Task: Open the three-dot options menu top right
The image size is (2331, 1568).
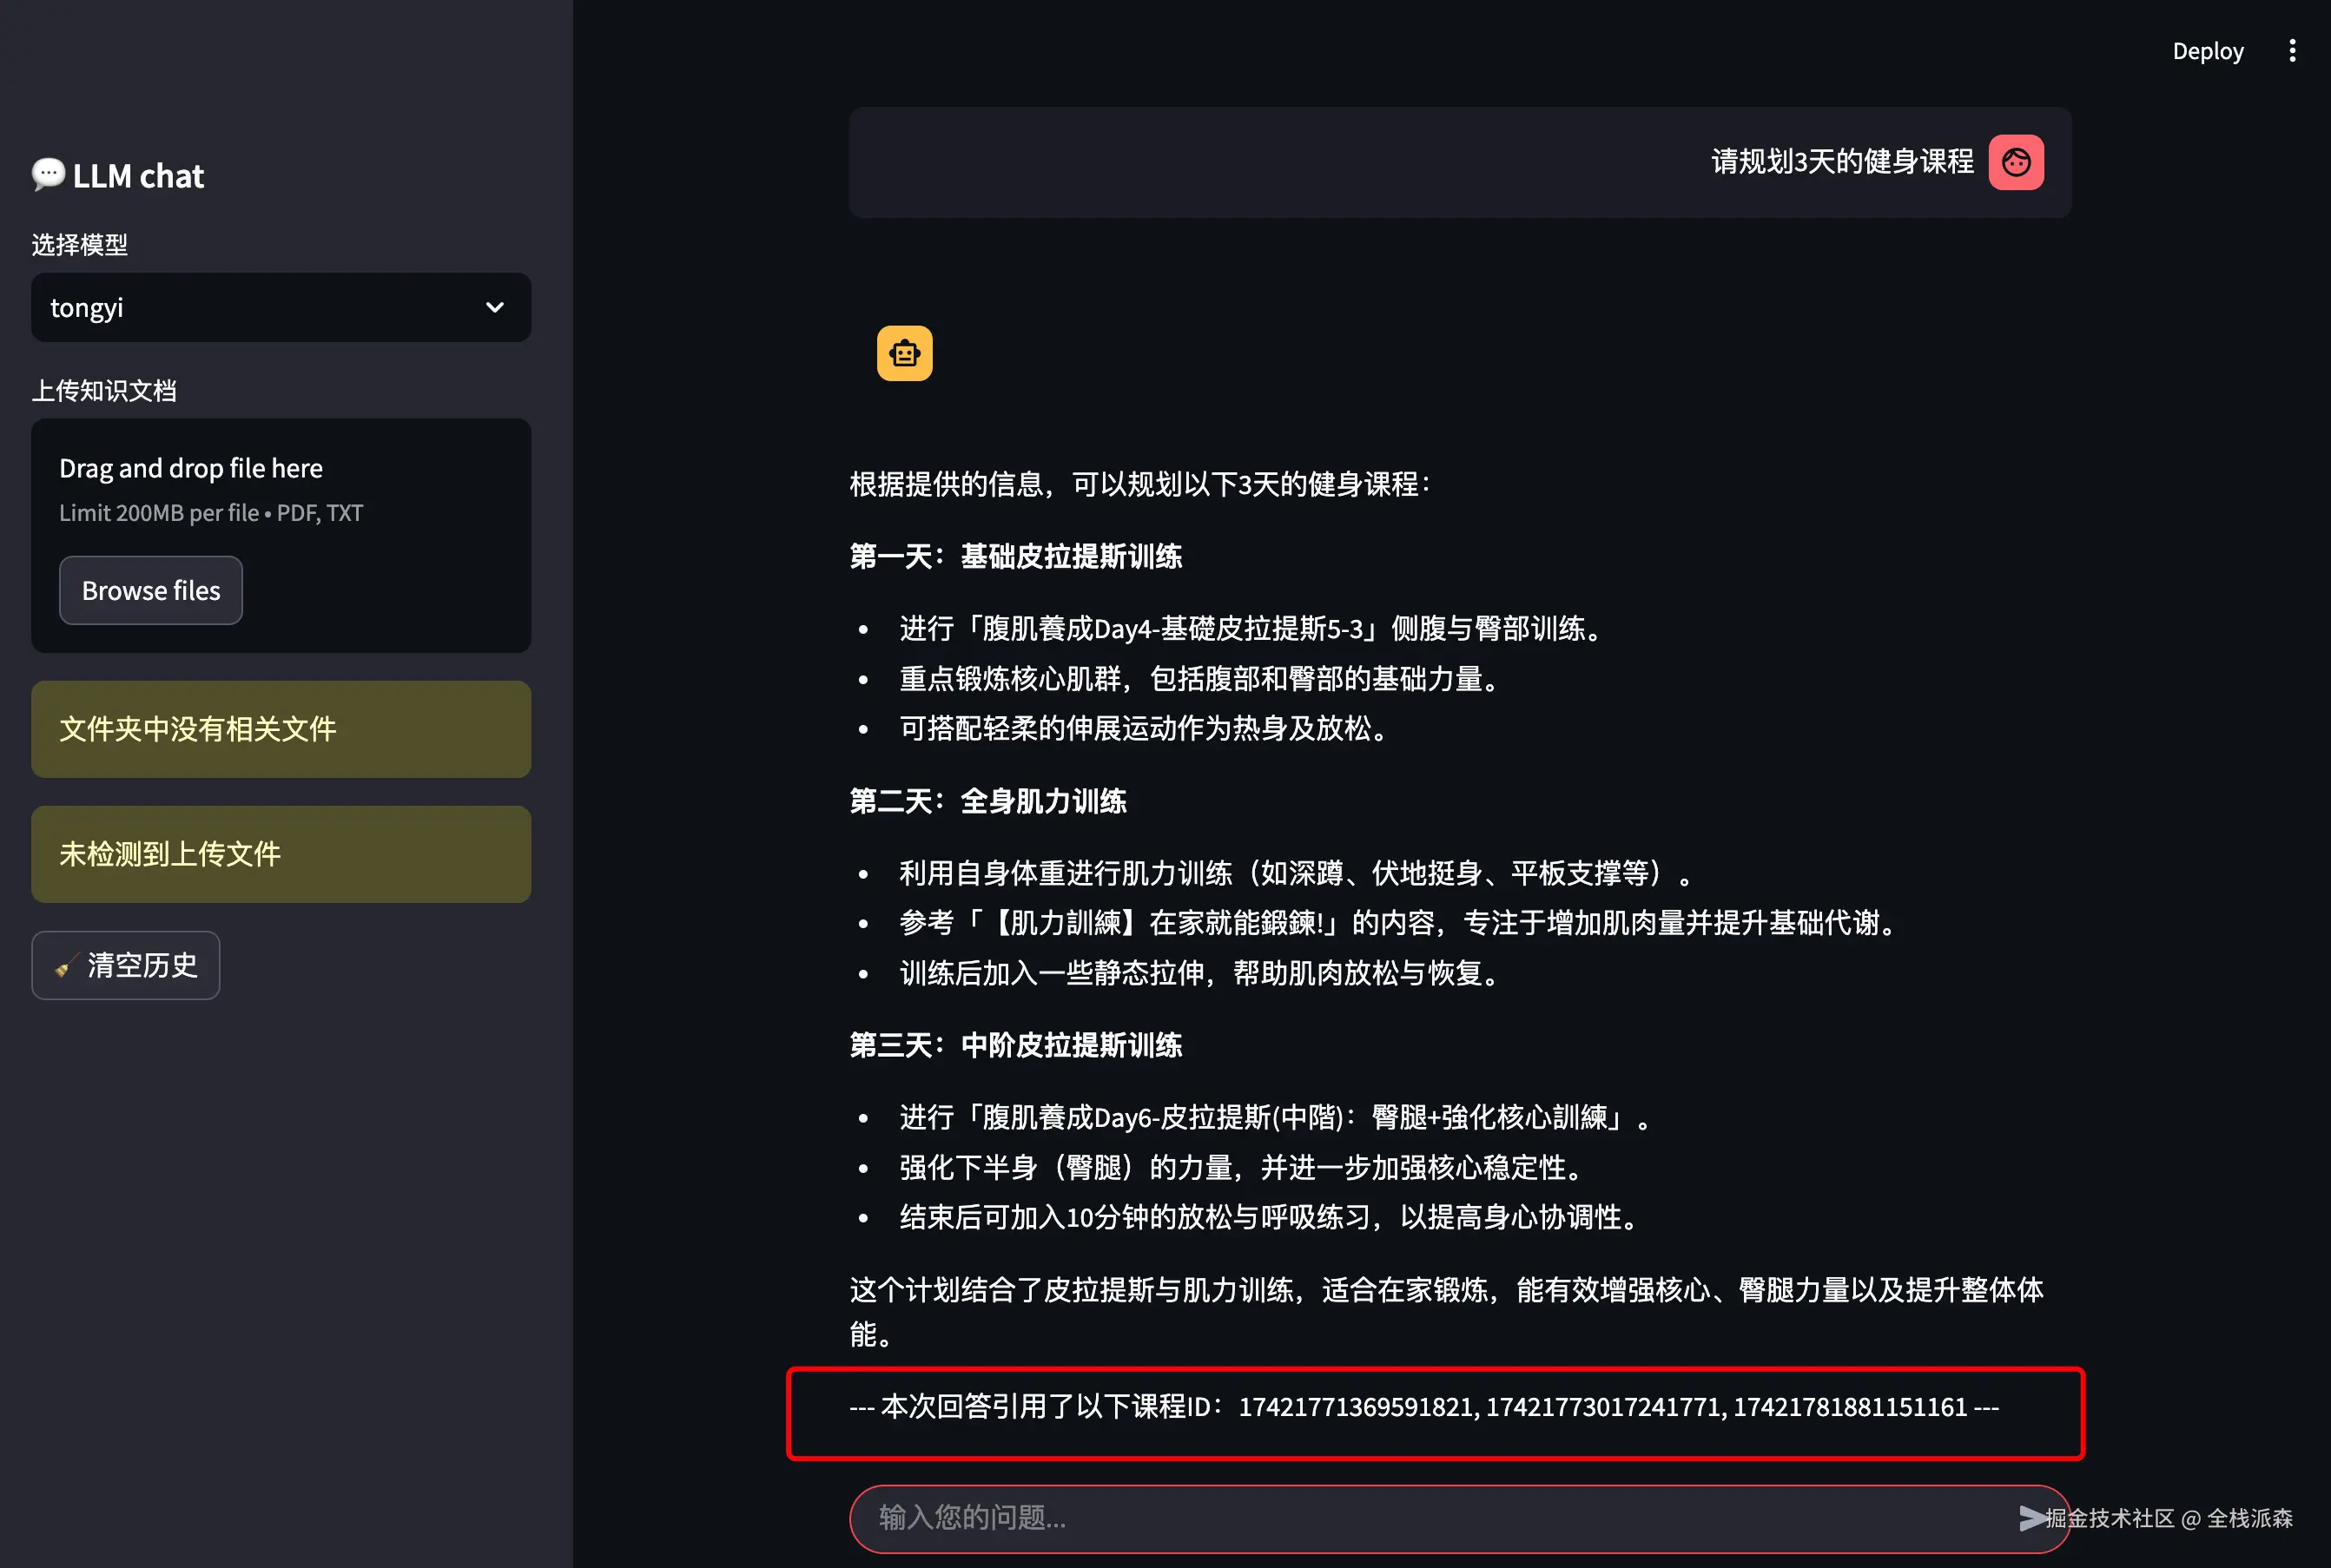Action: point(2292,50)
